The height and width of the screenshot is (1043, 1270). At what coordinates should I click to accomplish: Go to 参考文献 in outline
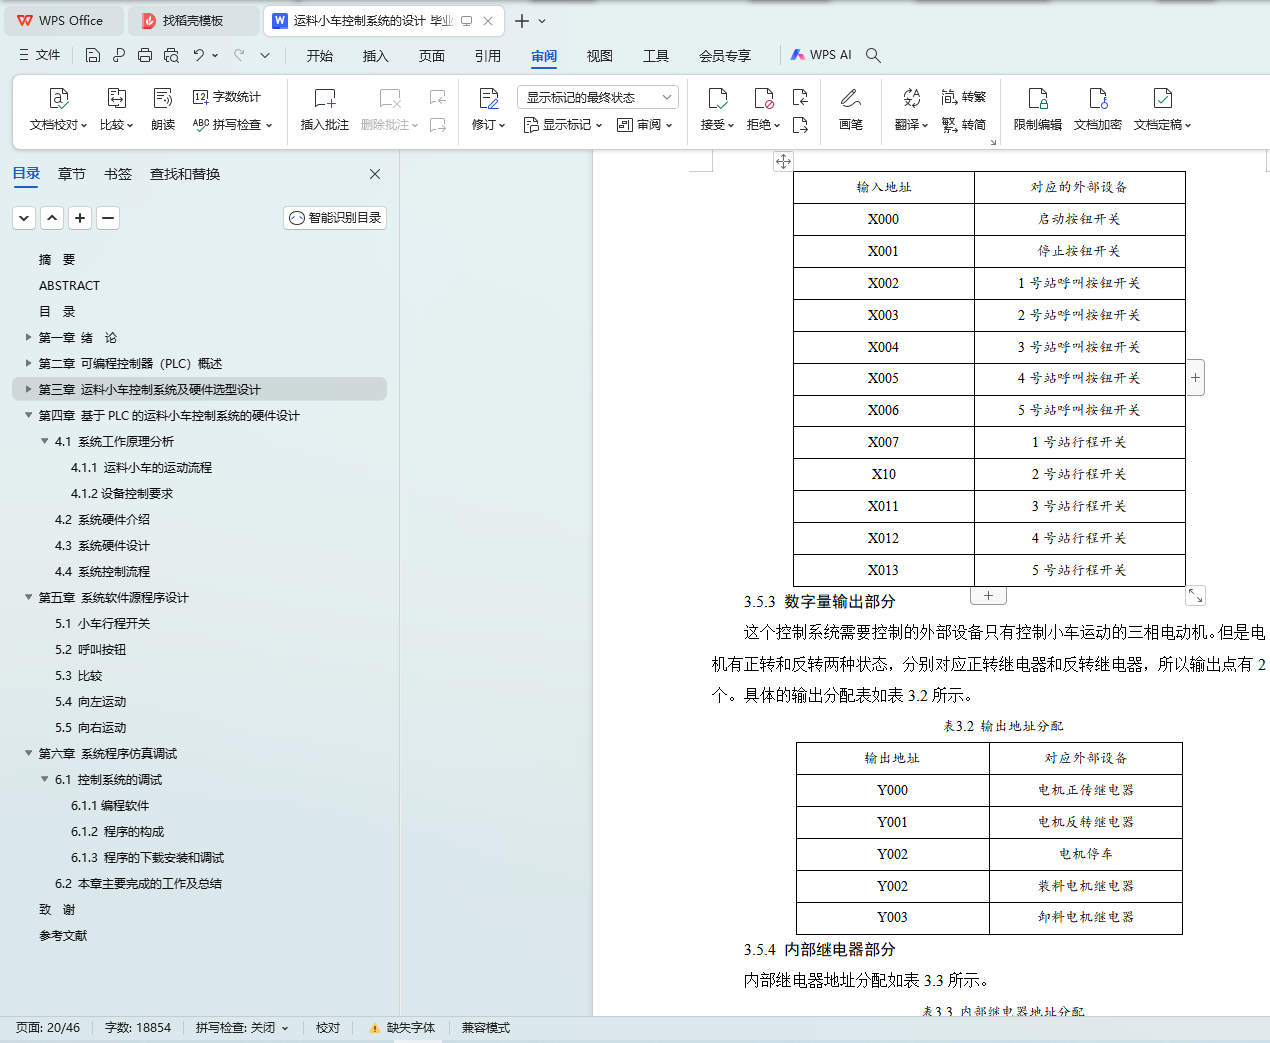63,935
